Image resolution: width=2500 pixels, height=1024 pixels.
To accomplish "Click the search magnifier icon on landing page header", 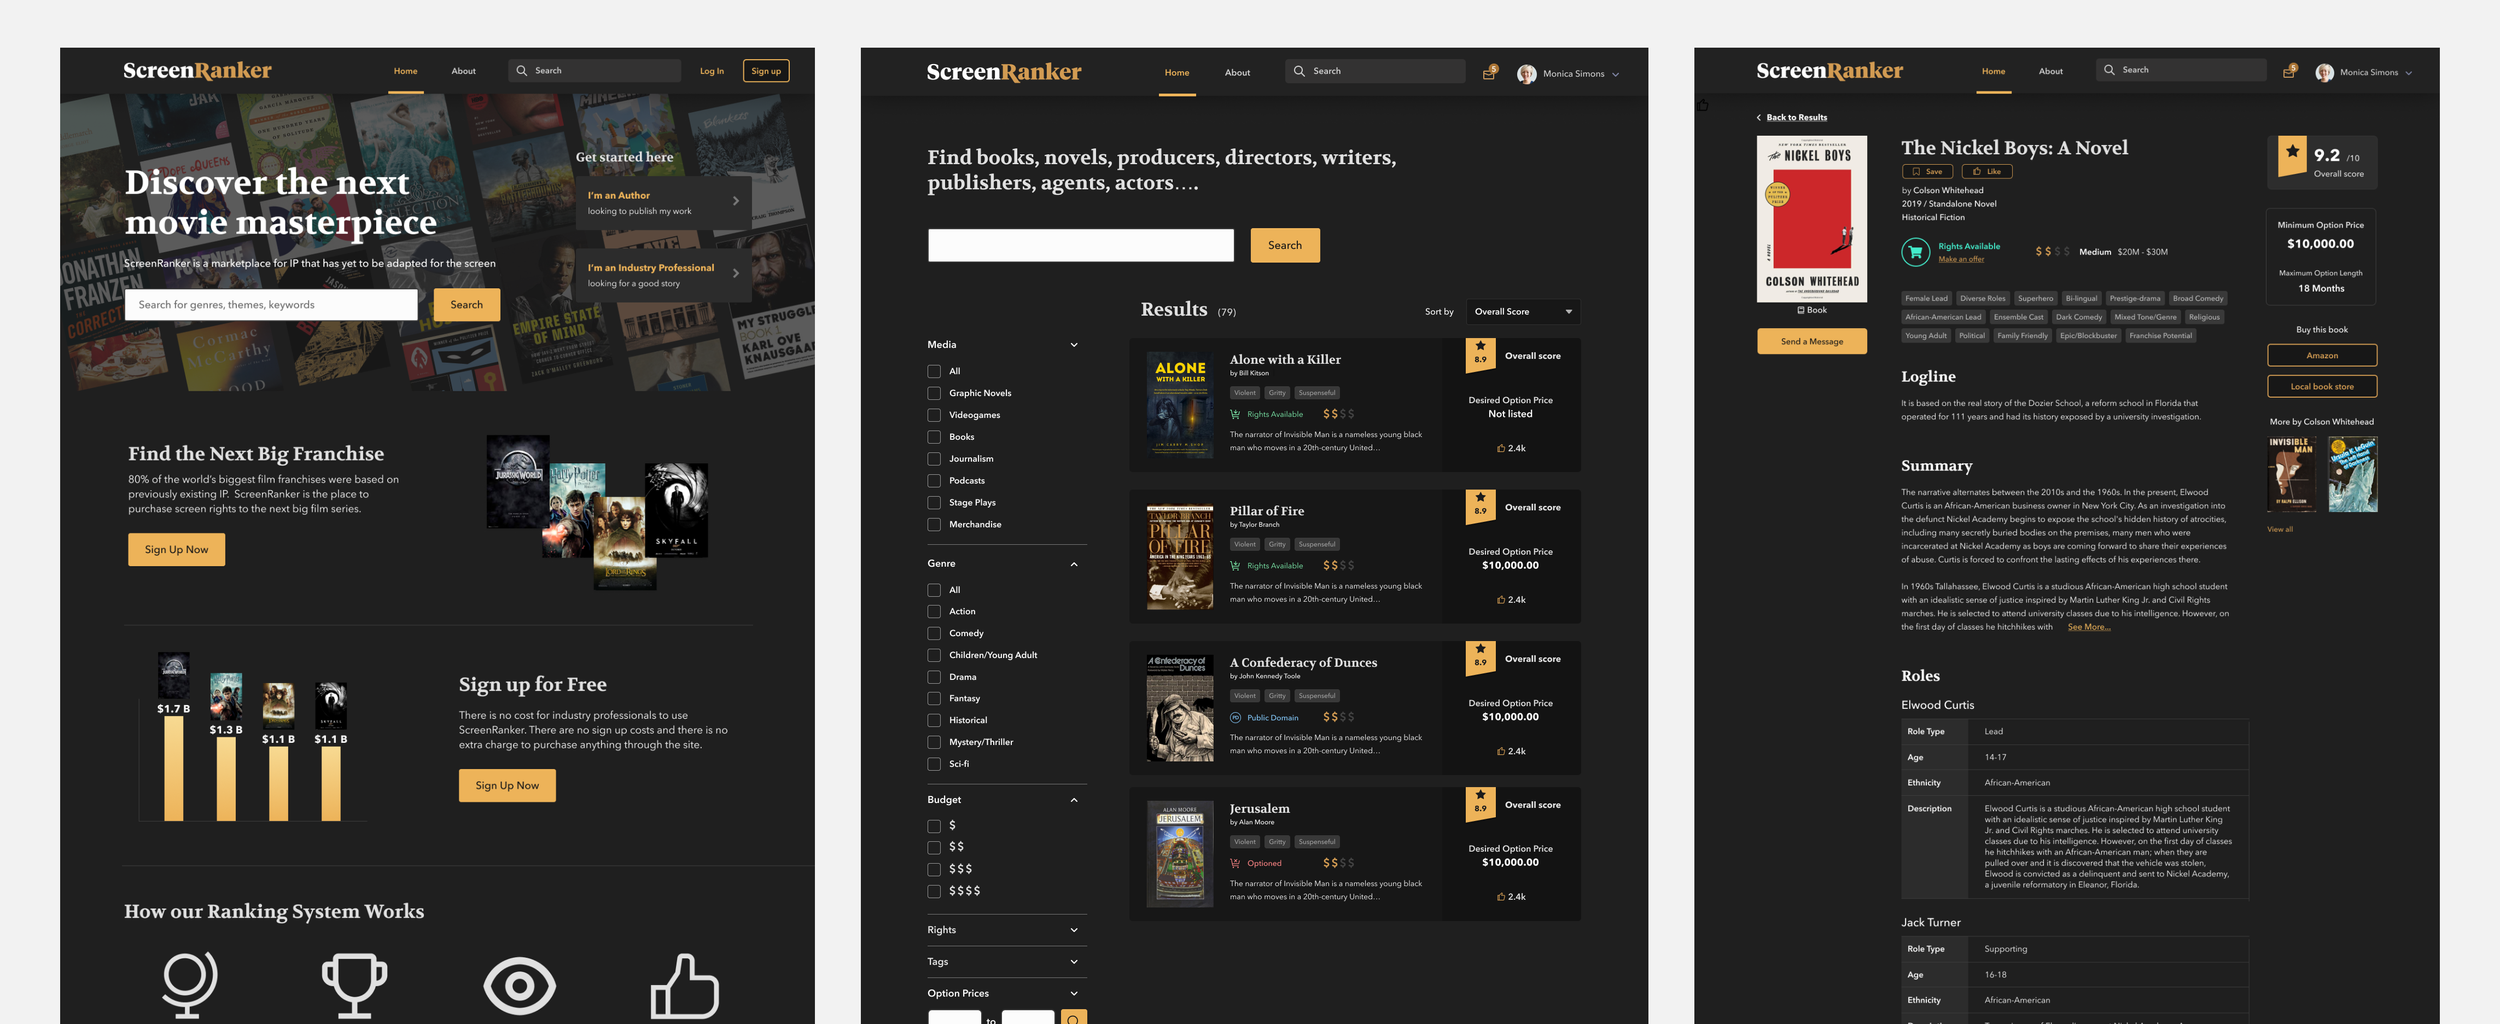I will (521, 71).
